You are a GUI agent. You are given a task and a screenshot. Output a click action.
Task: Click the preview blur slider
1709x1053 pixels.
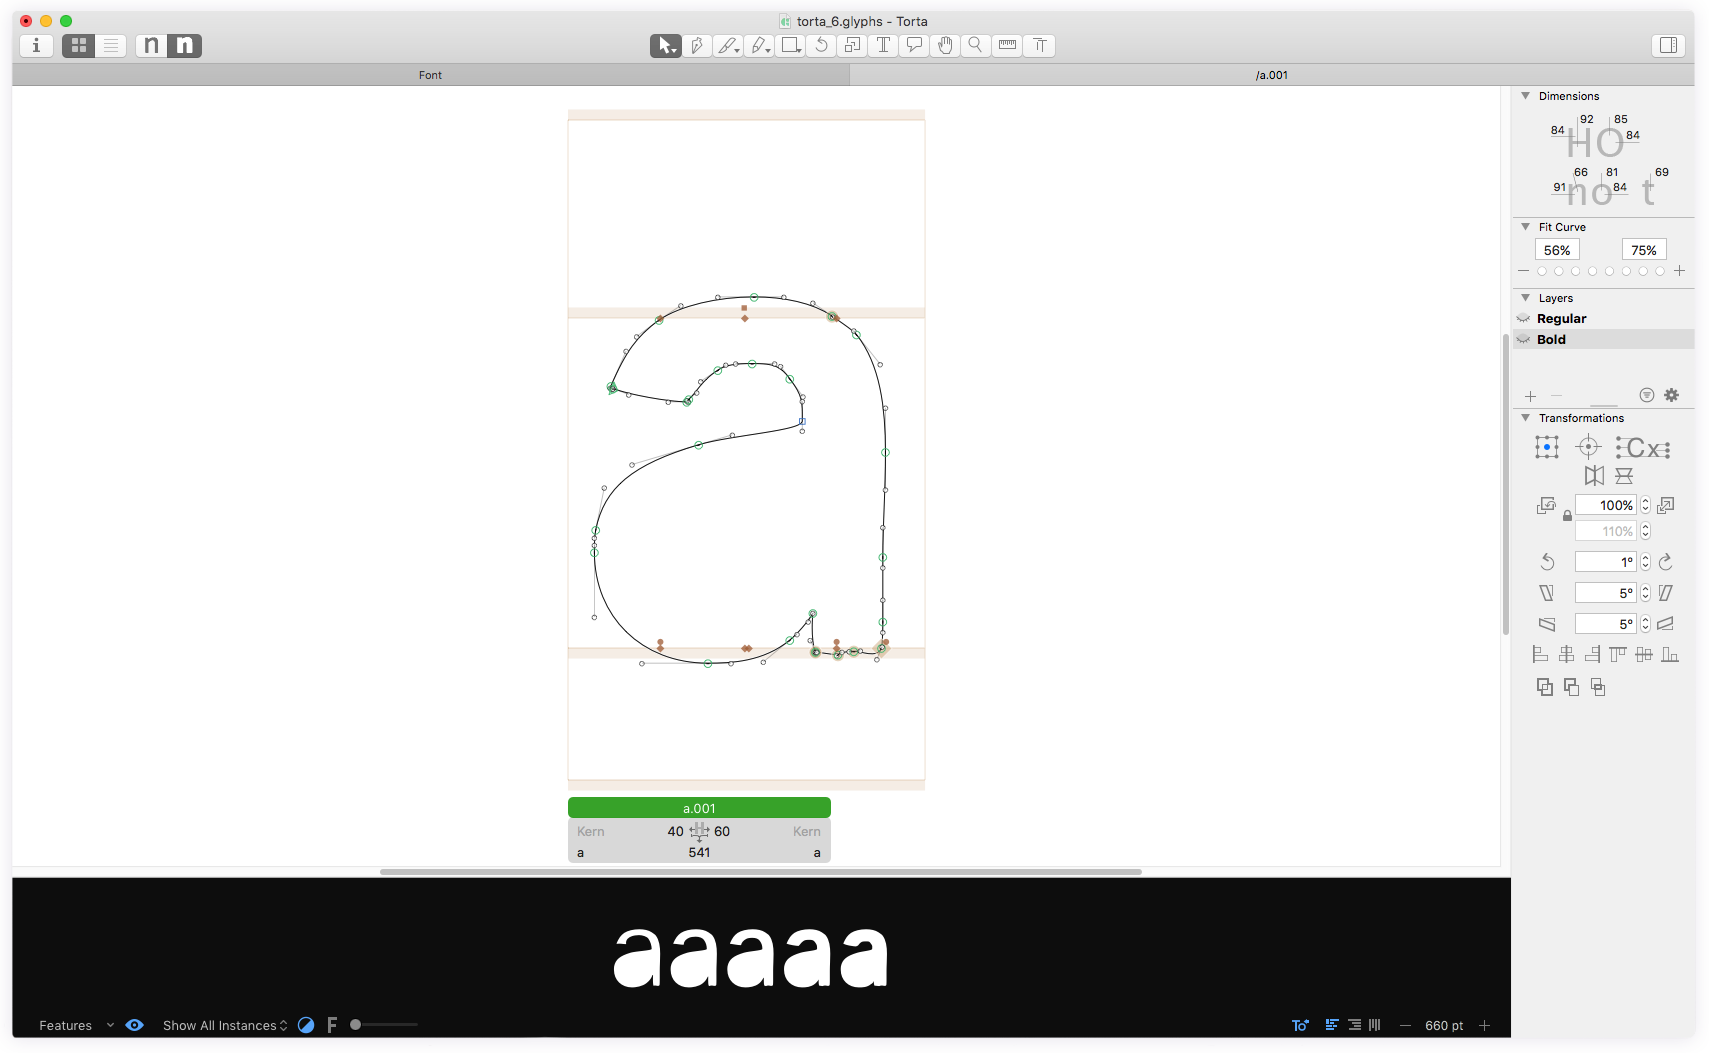point(384,1025)
